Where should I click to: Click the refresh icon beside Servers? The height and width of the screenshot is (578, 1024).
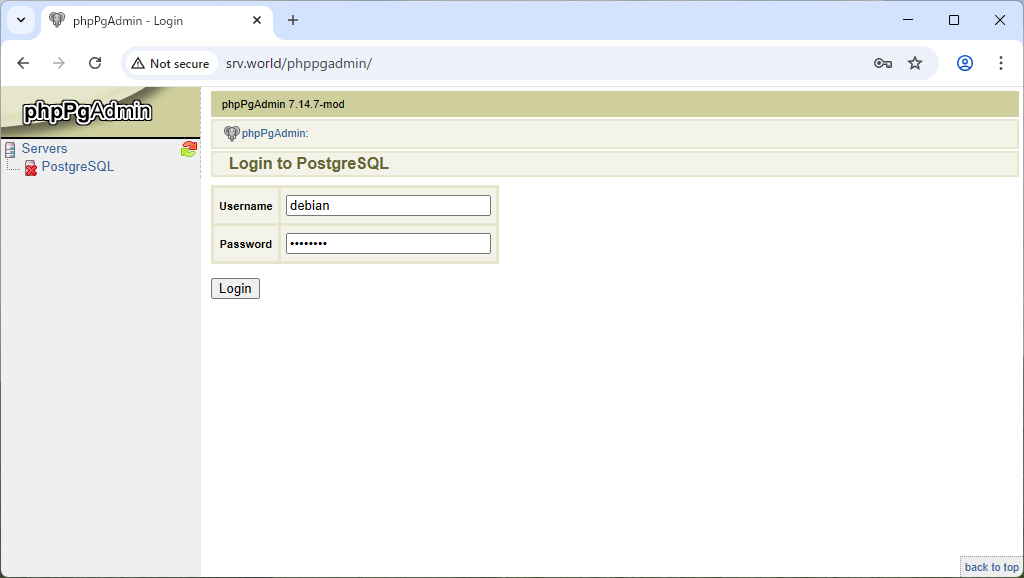pos(189,149)
